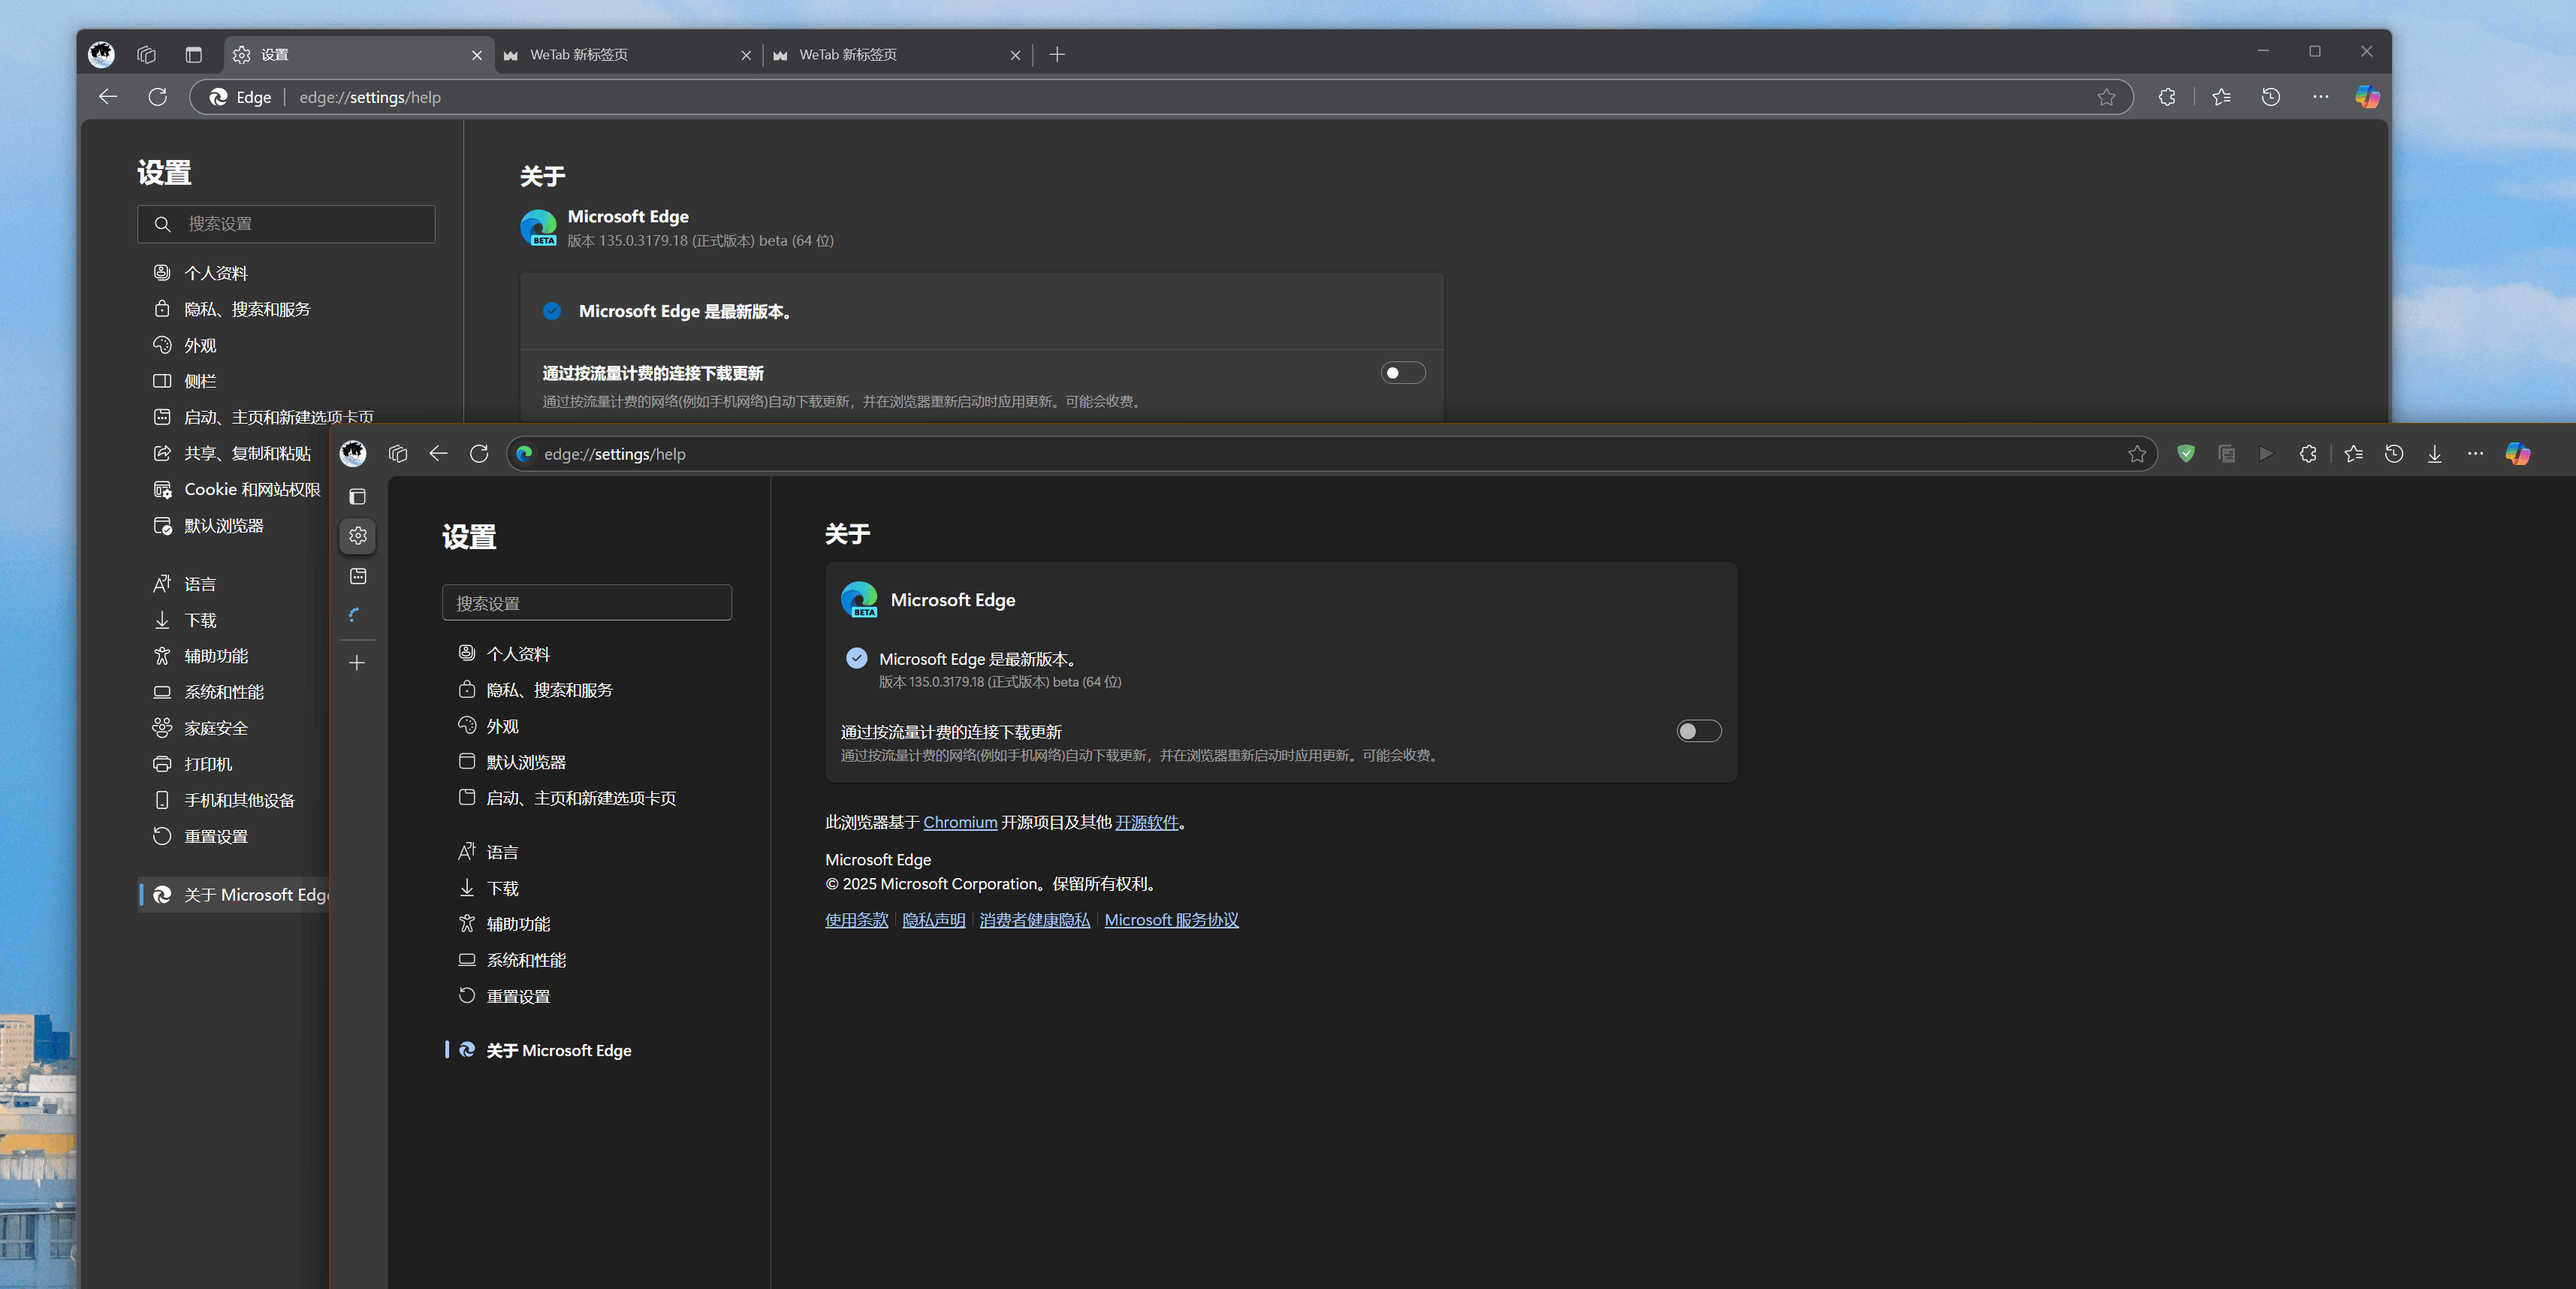
Task: Open Copilot in the top browser window
Action: pos(2366,97)
